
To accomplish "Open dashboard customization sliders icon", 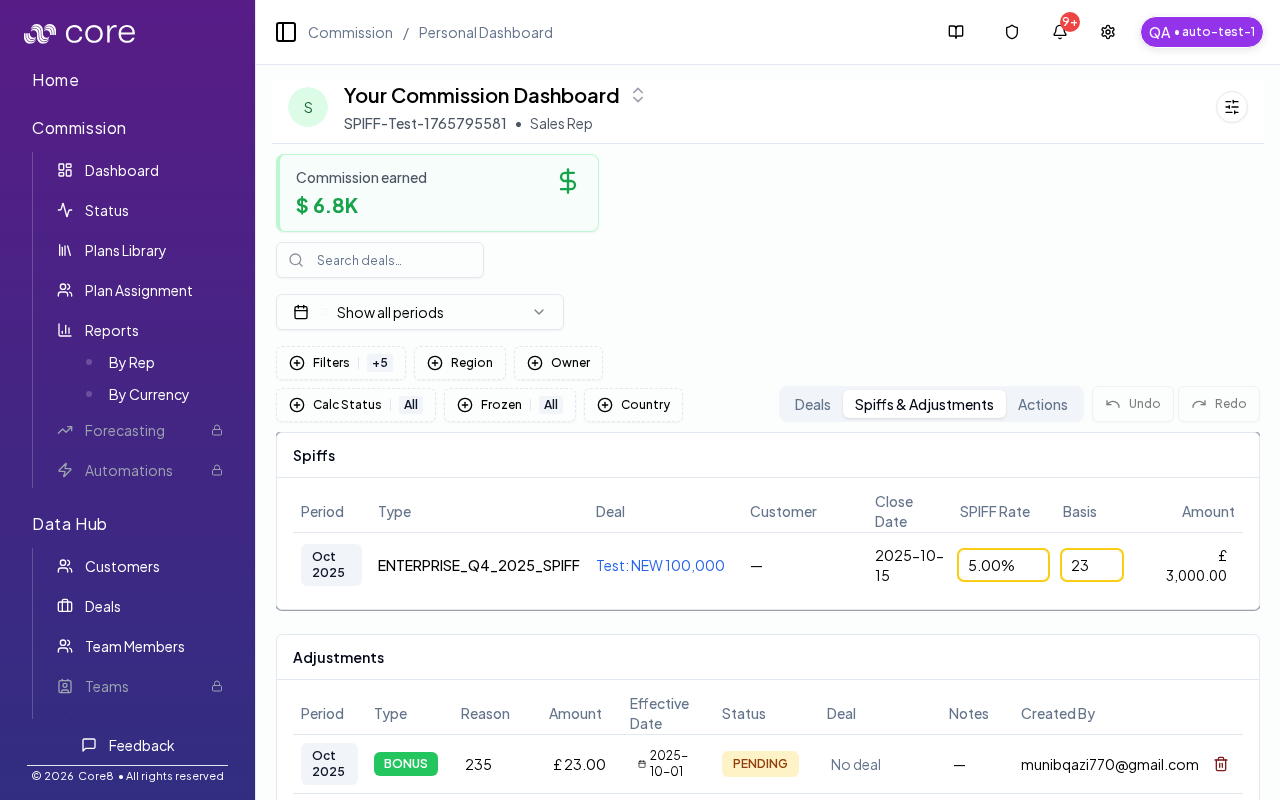I will coord(1231,107).
